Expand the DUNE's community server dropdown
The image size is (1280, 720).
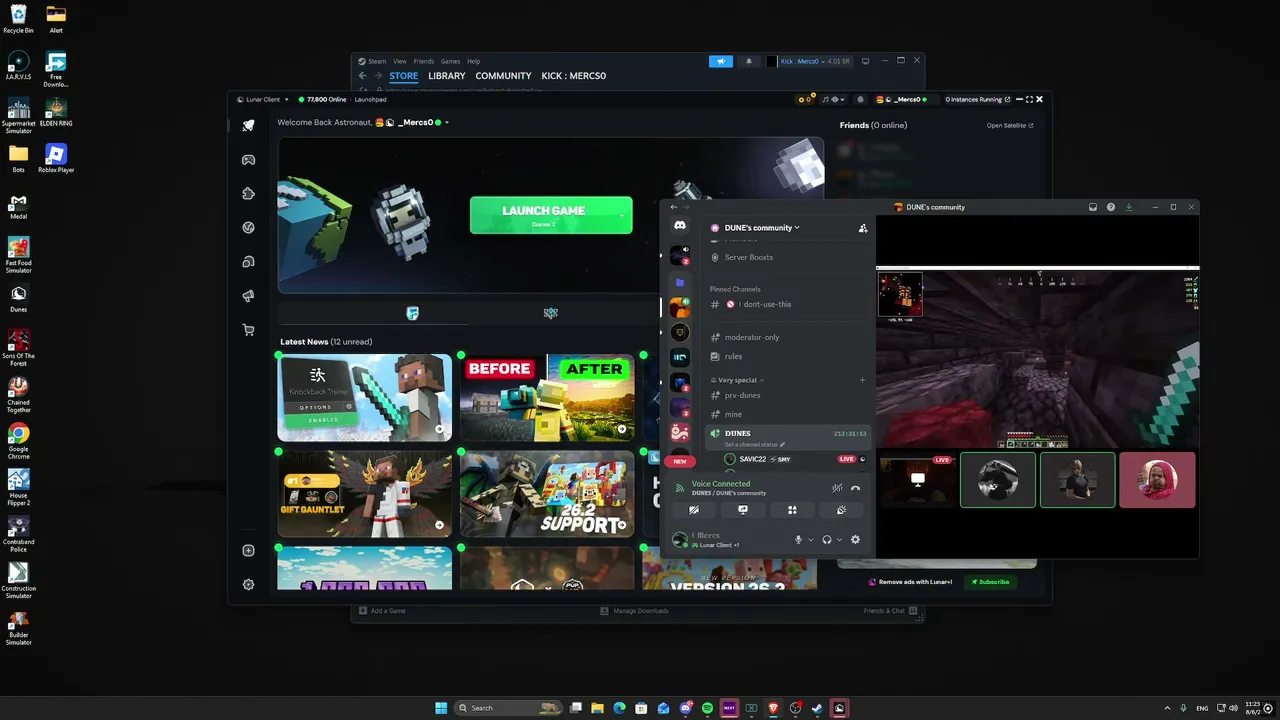click(x=762, y=228)
